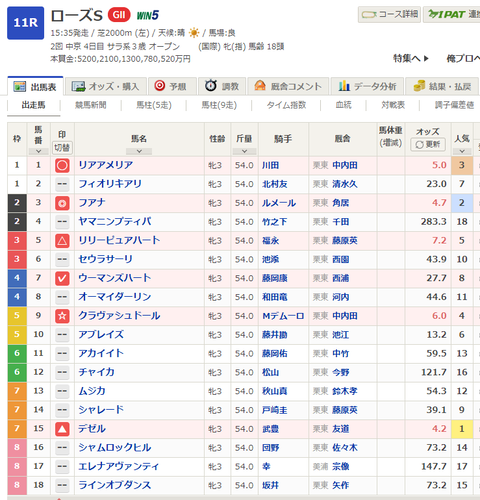Image resolution: width=480 pixels, height=500 pixels.
Task: Select the 馬柱(5走) sub-tab
Action: tap(154, 105)
